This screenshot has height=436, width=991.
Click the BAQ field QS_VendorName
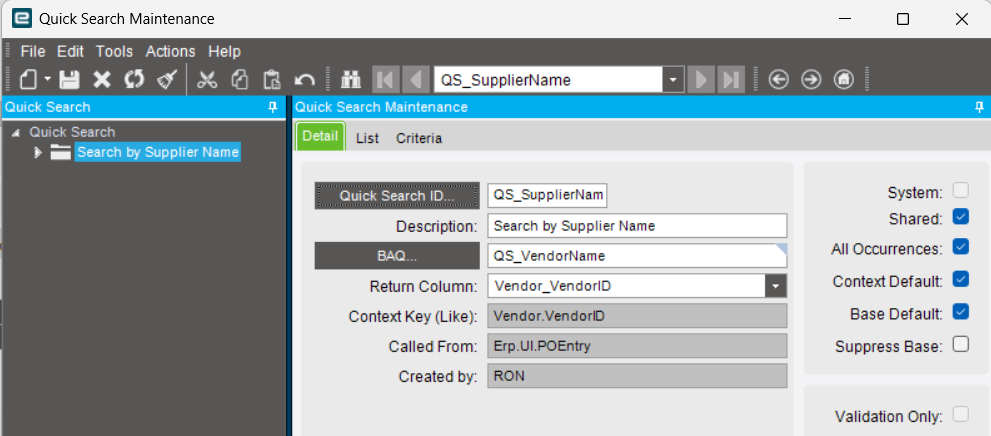637,256
